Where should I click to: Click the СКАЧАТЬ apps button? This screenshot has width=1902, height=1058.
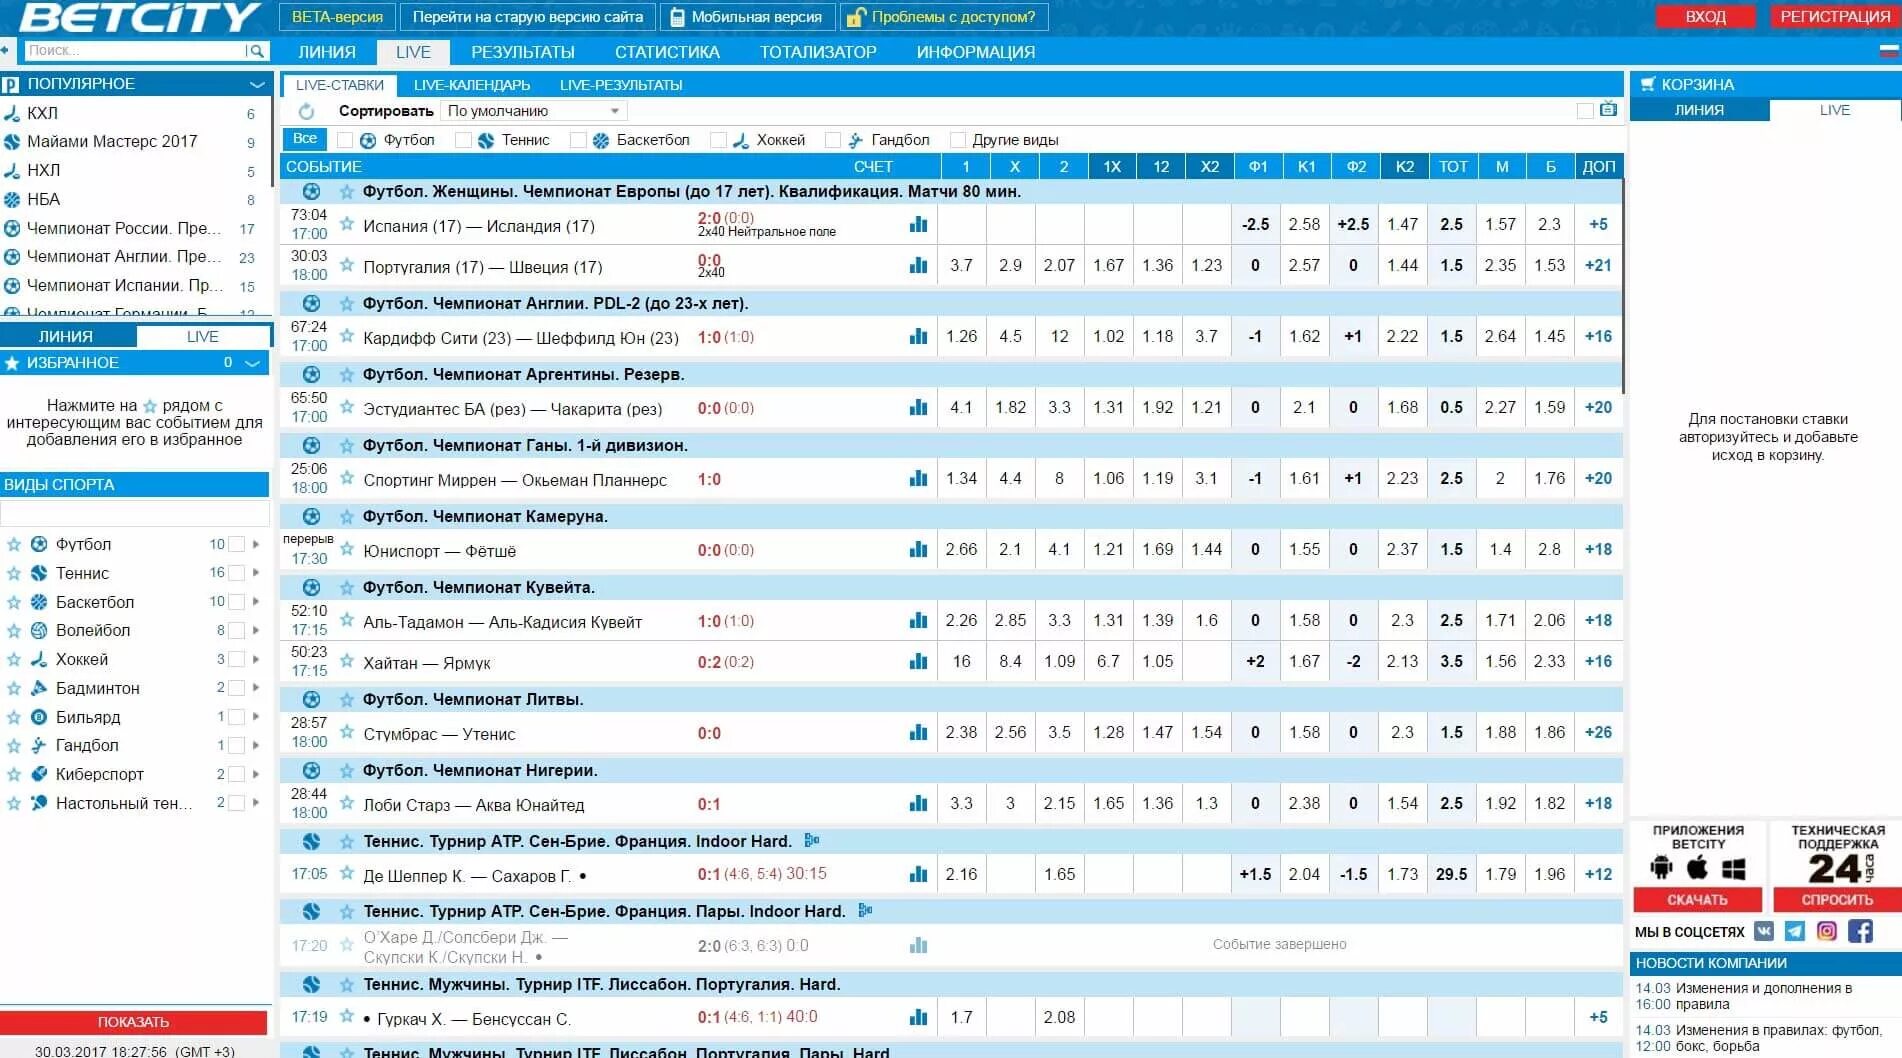click(x=1697, y=900)
